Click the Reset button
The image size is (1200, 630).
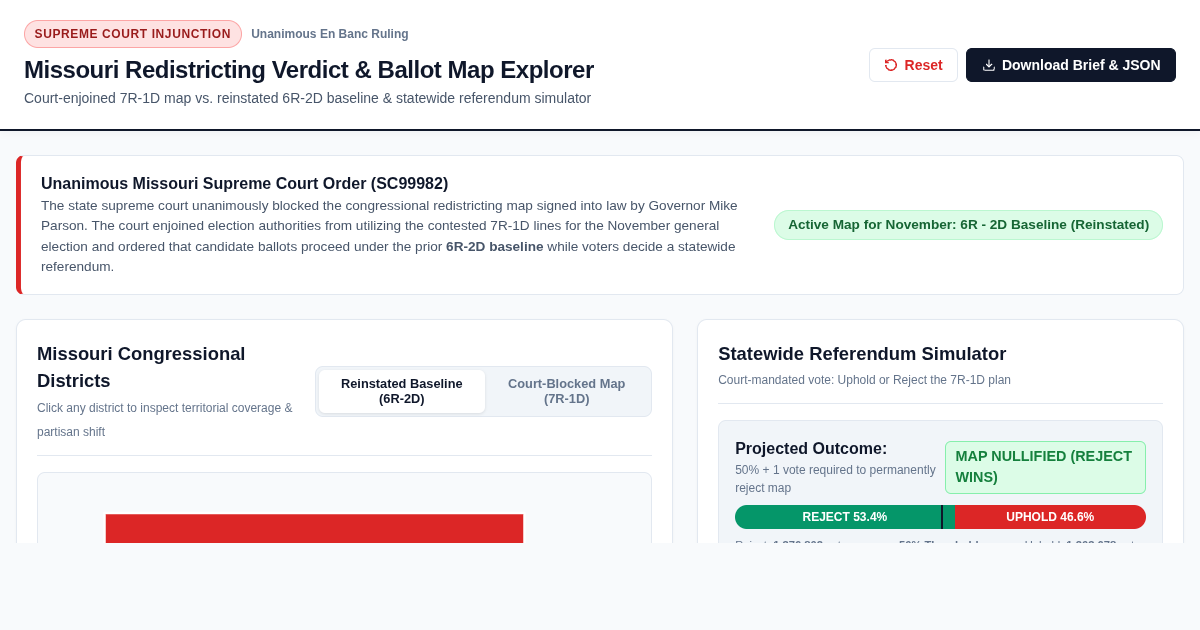click(913, 65)
